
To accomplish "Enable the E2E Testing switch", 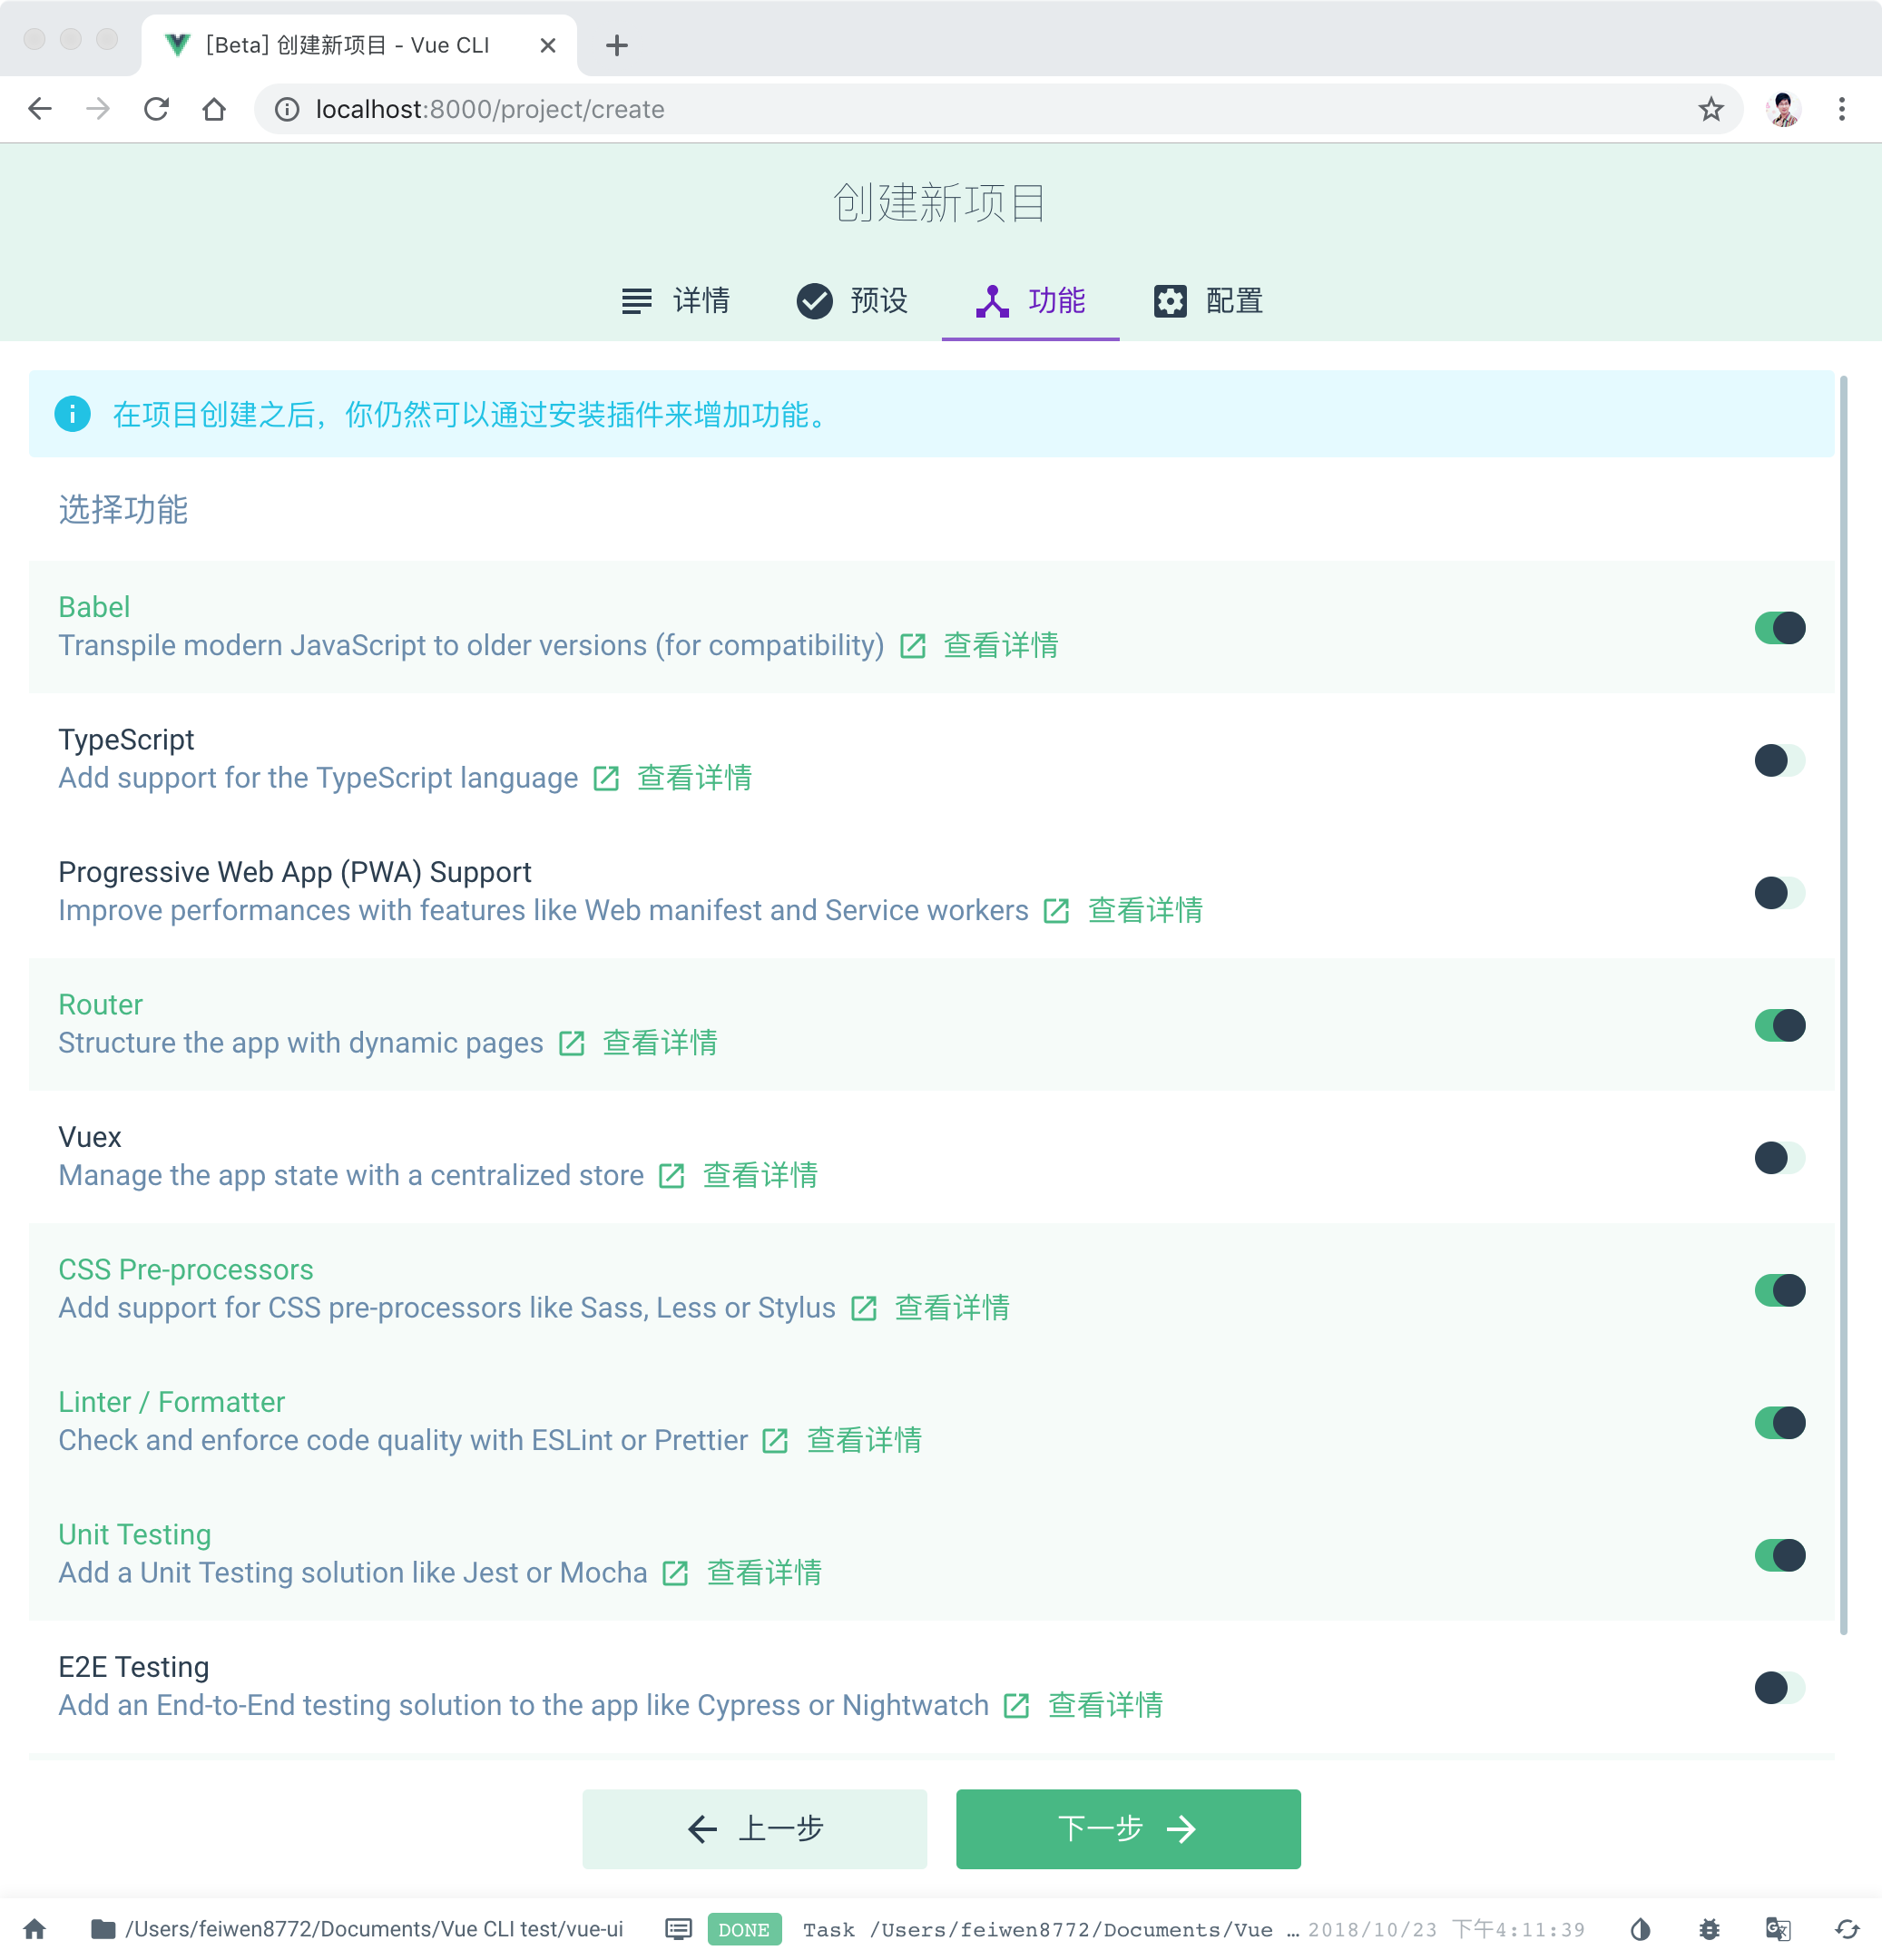I will click(1779, 1688).
